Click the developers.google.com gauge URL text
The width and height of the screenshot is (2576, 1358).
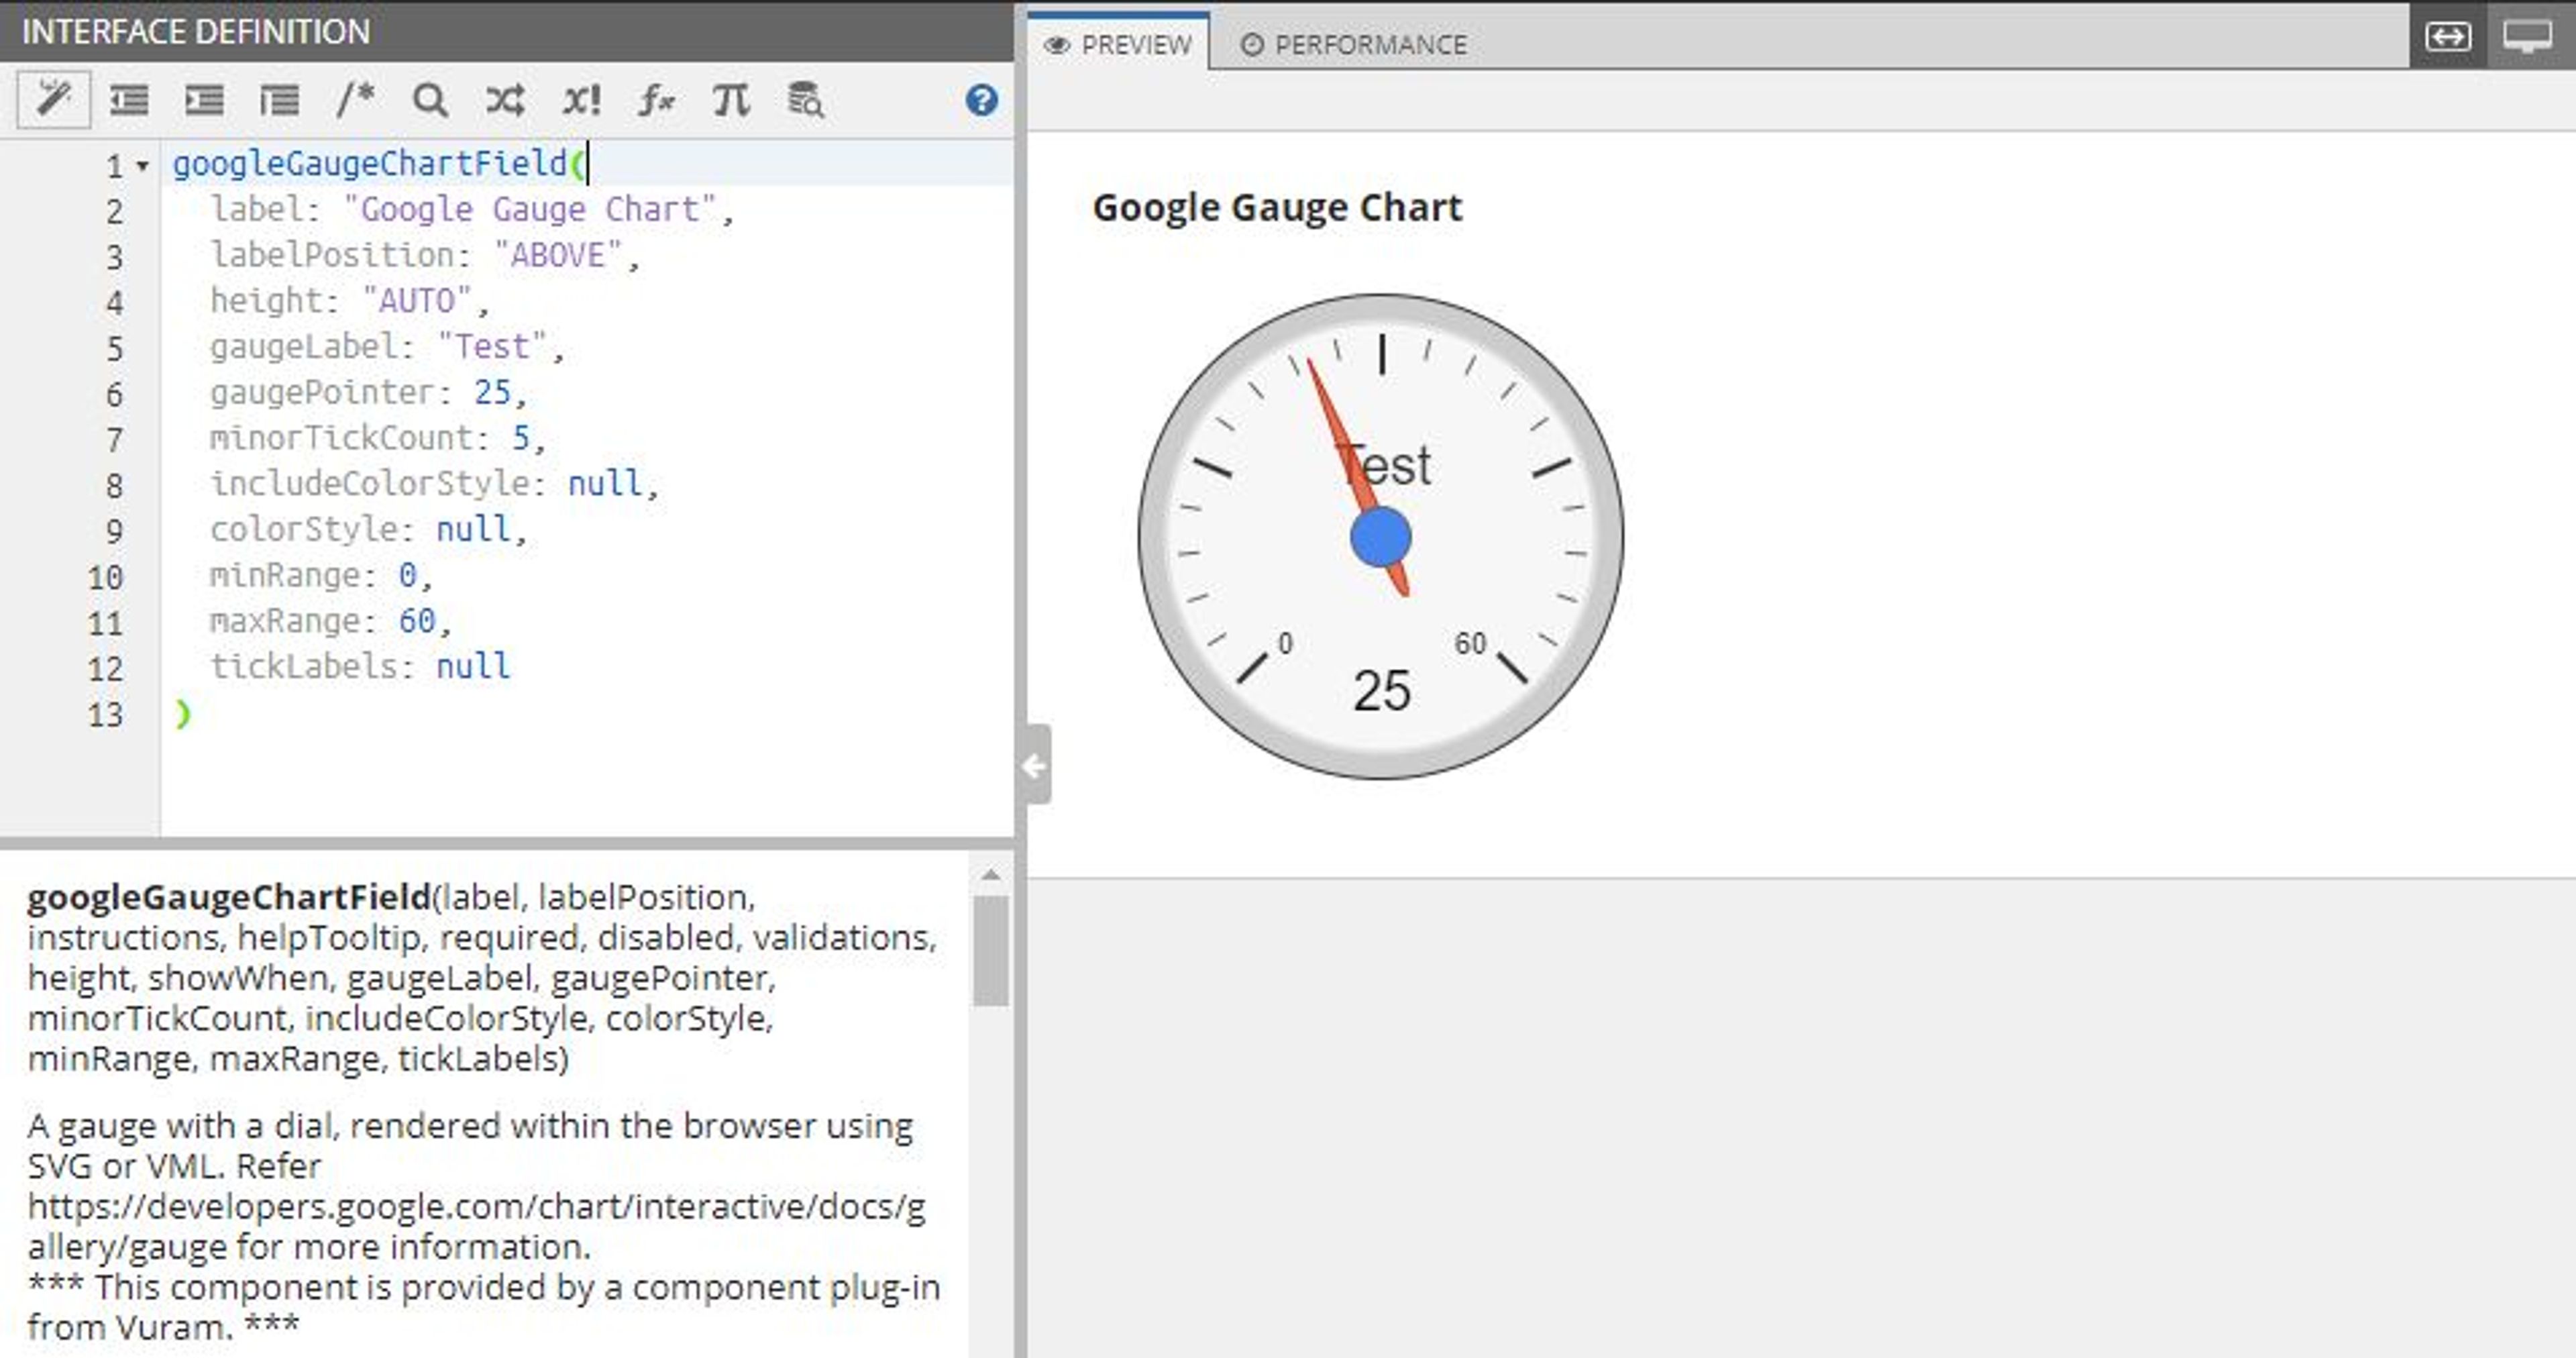(x=476, y=1227)
